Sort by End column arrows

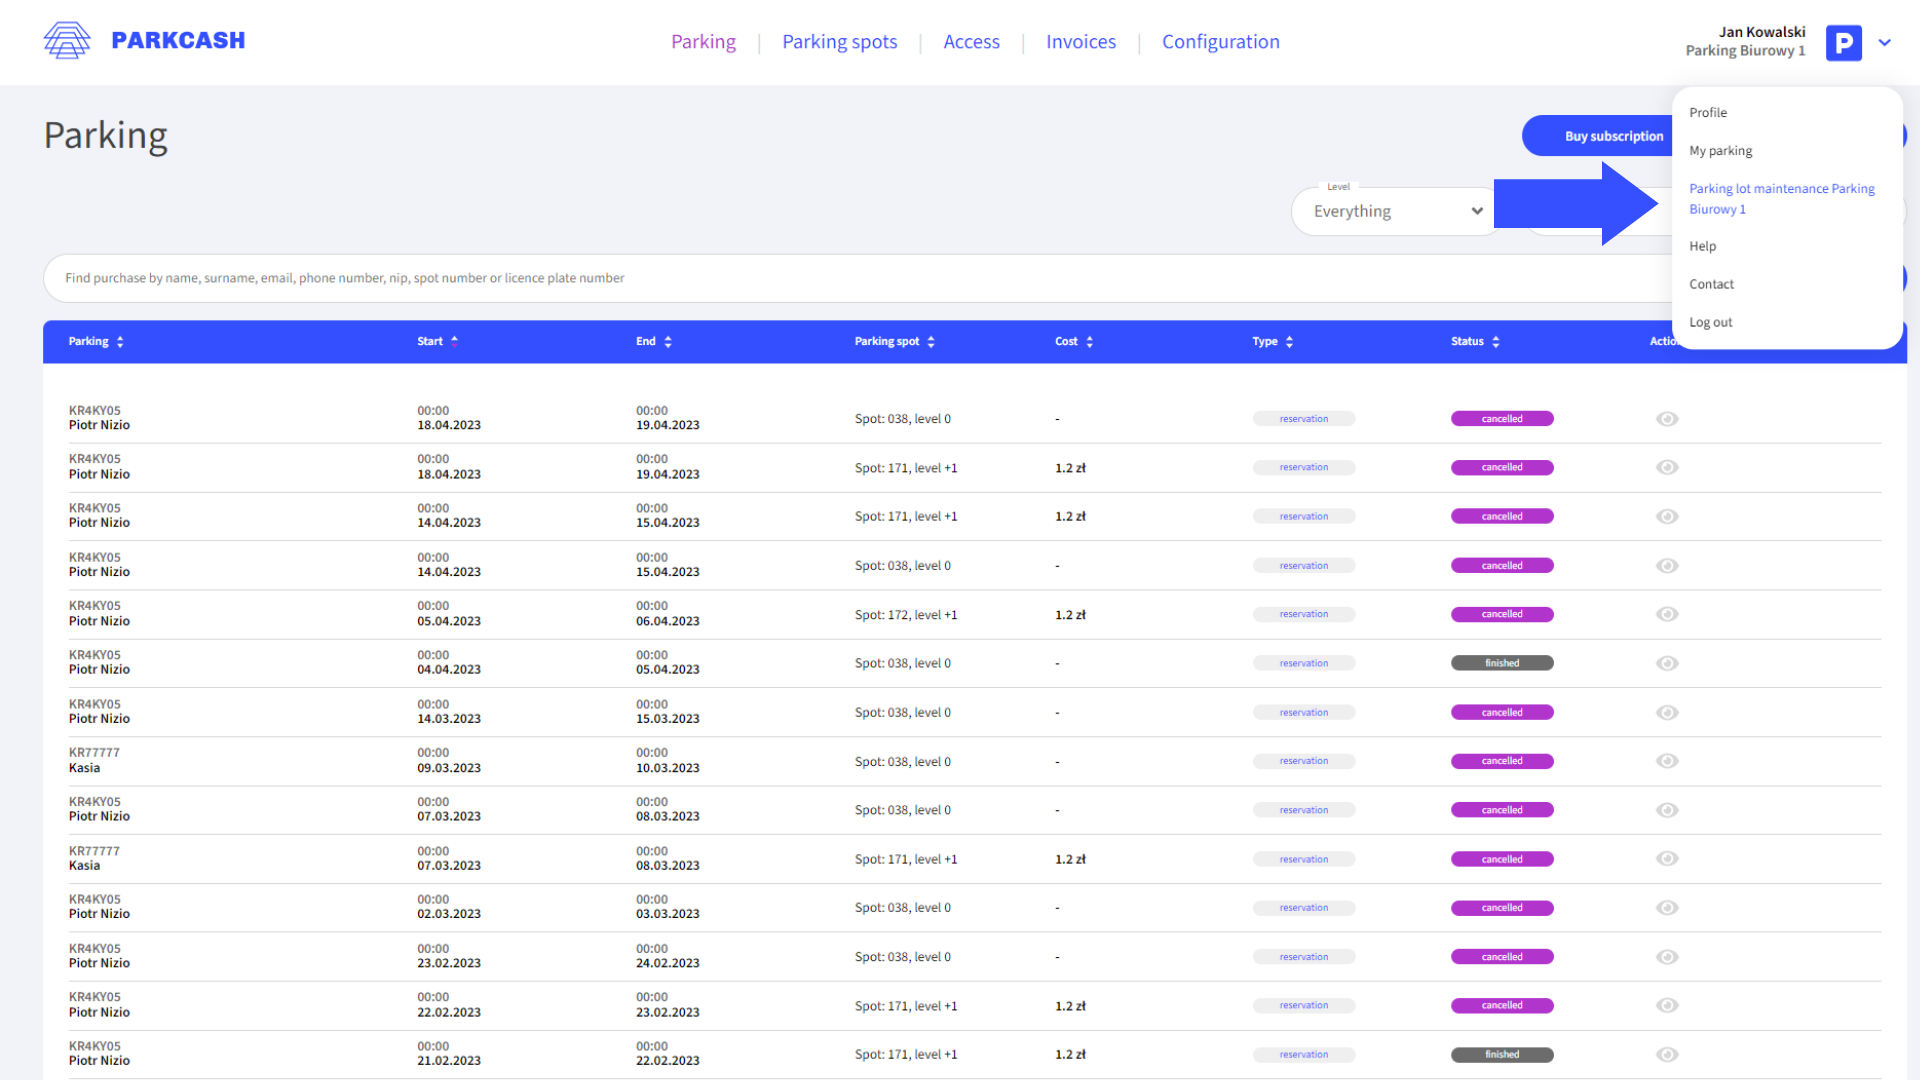[x=668, y=342]
